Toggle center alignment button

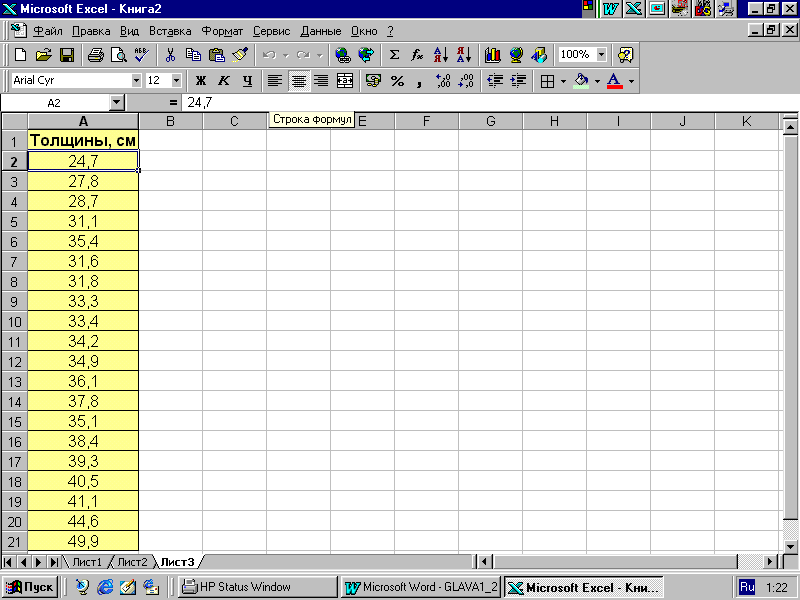[x=298, y=81]
